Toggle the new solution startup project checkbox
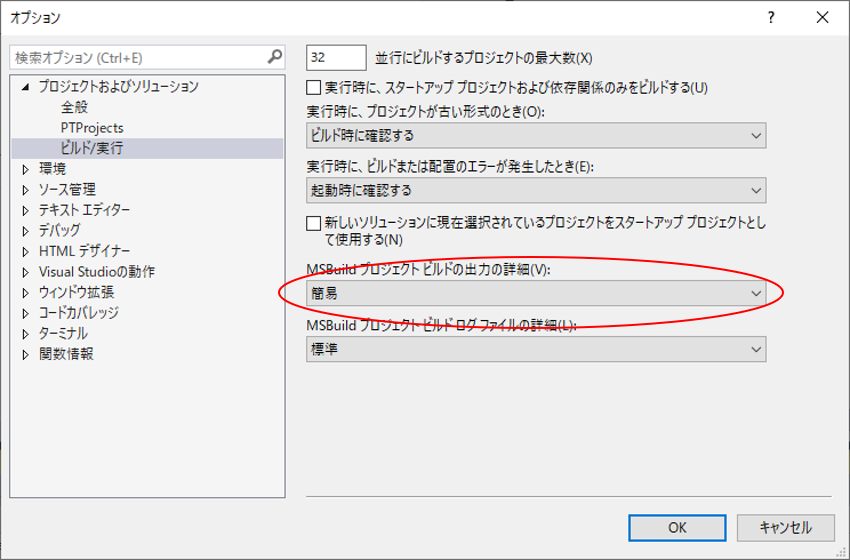 coord(314,224)
